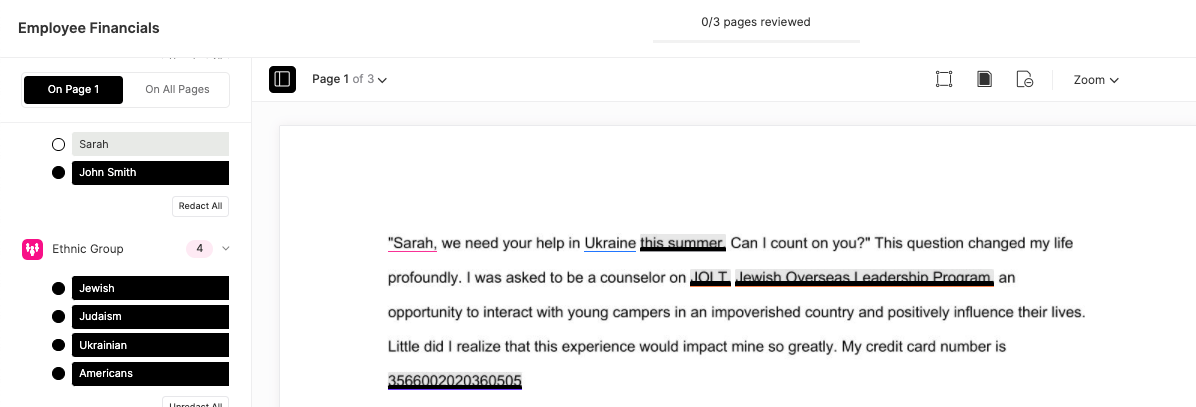
Task: Toggle the redaction circle beside Sarah
Action: pos(58,144)
